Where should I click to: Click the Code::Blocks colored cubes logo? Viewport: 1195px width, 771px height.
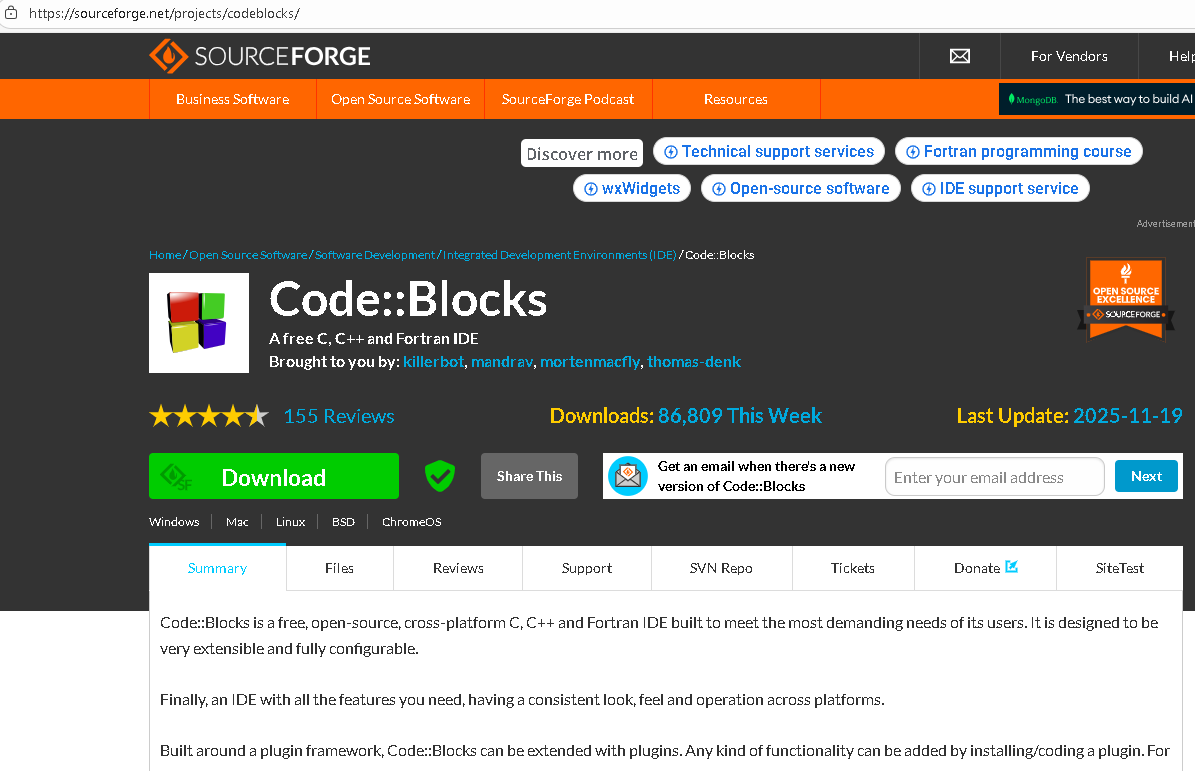tap(199, 323)
